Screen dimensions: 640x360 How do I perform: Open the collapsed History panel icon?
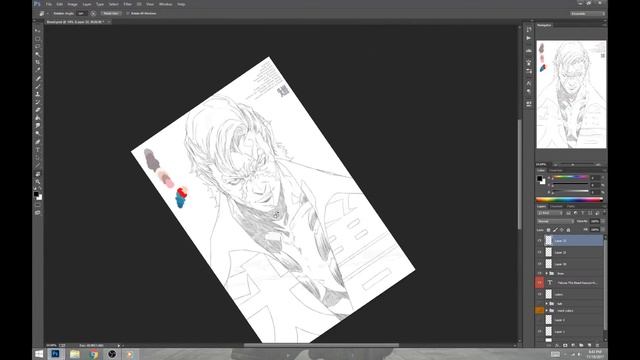point(529,29)
